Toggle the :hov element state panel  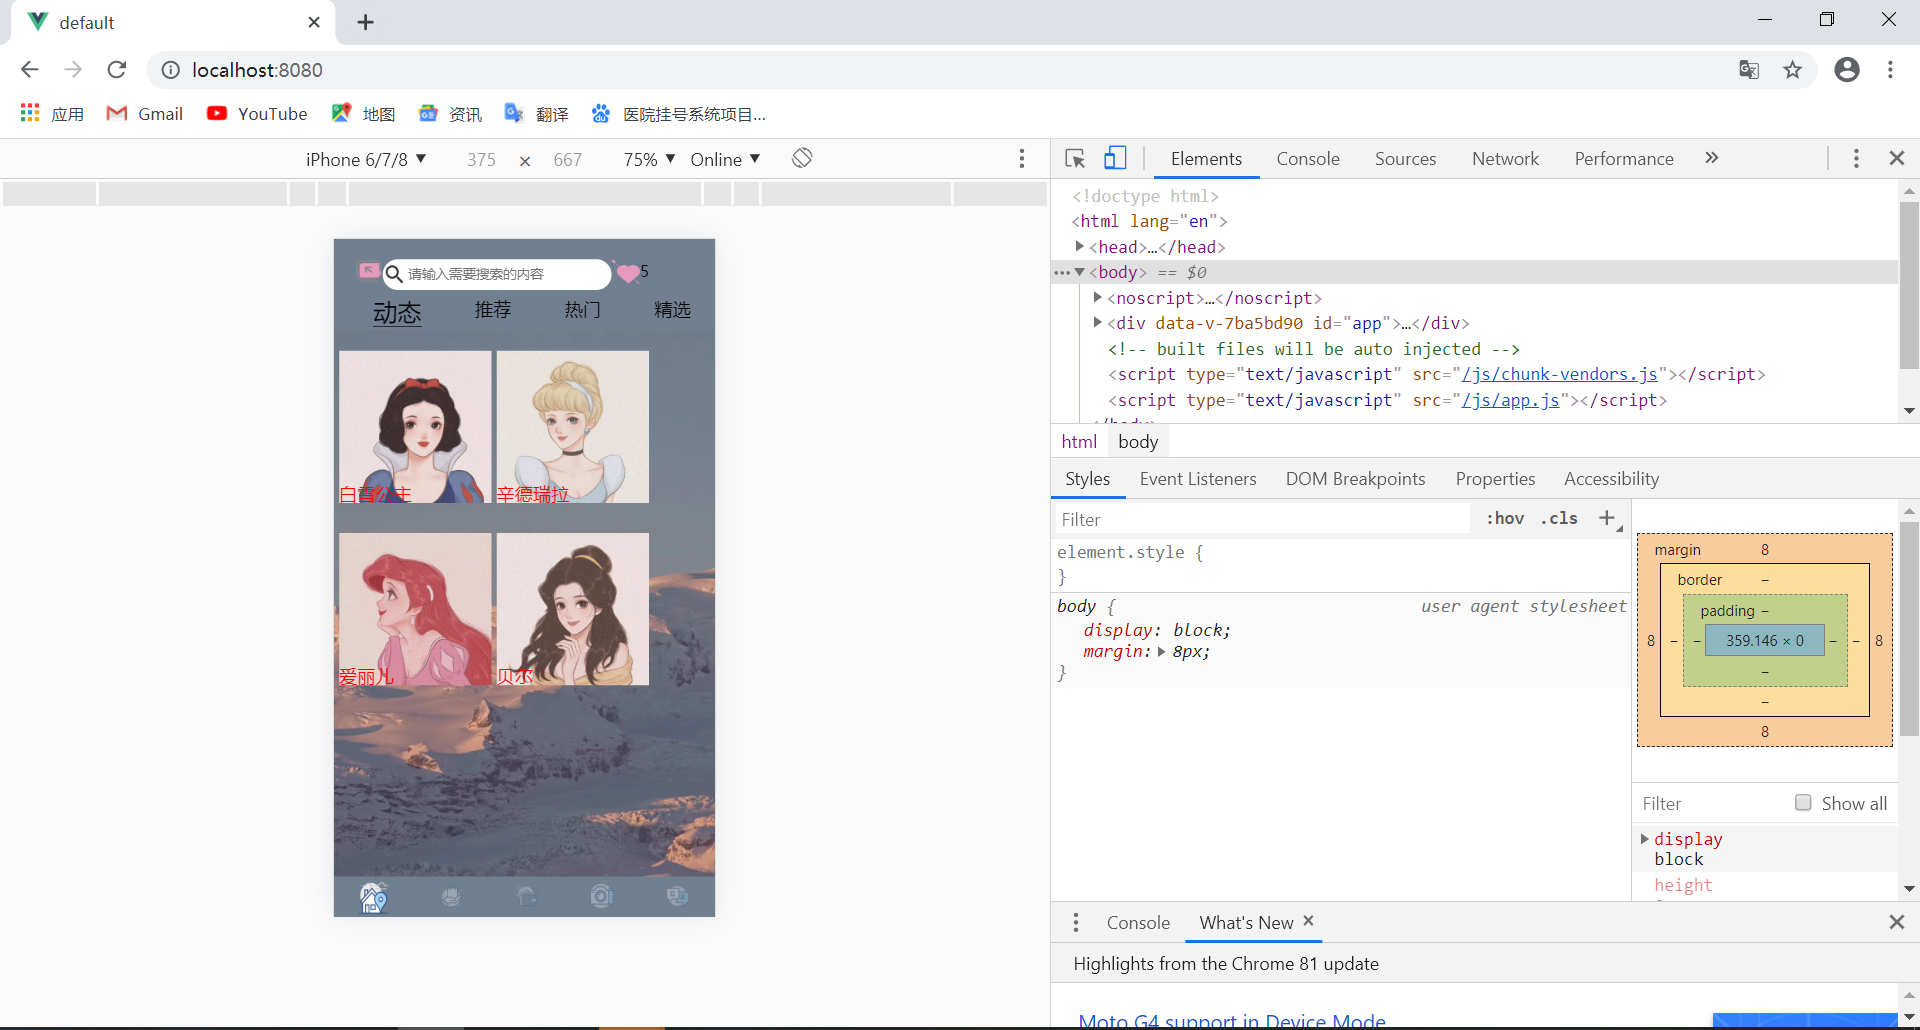[x=1505, y=518]
